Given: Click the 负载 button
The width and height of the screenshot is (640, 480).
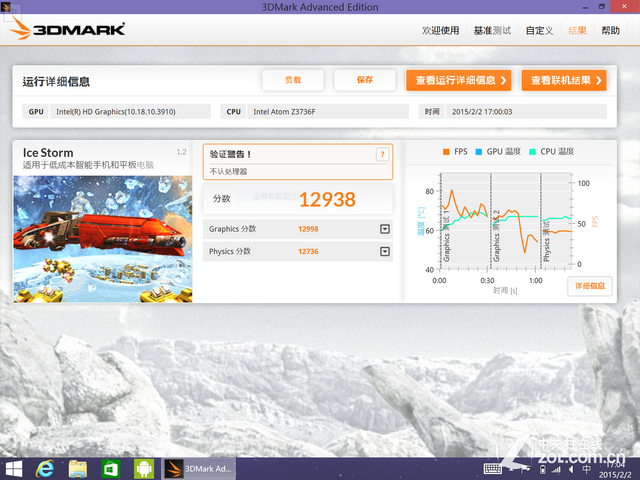Looking at the screenshot, I should (x=293, y=80).
